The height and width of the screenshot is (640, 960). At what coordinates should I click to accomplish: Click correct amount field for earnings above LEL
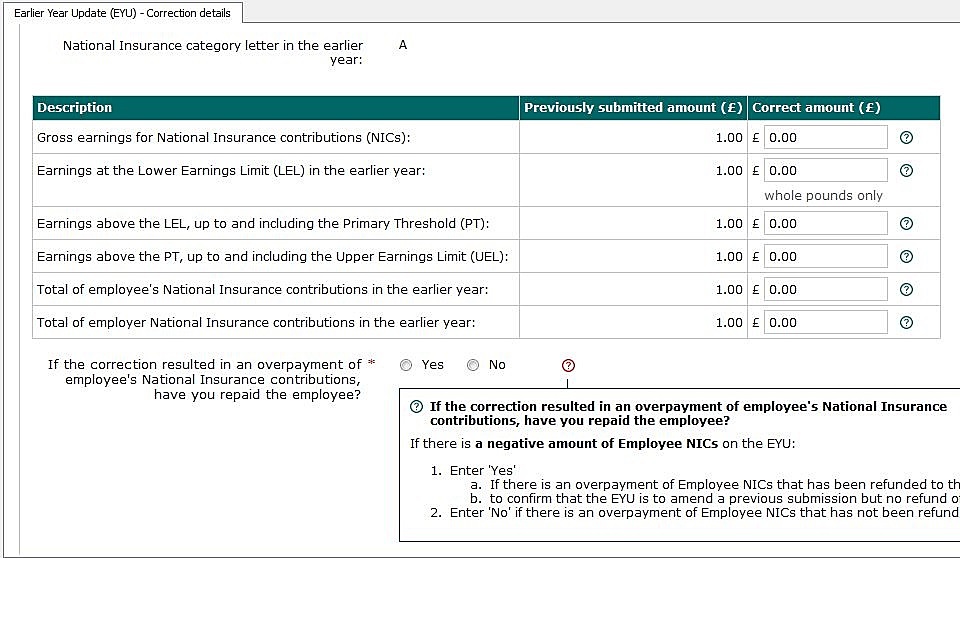click(825, 224)
